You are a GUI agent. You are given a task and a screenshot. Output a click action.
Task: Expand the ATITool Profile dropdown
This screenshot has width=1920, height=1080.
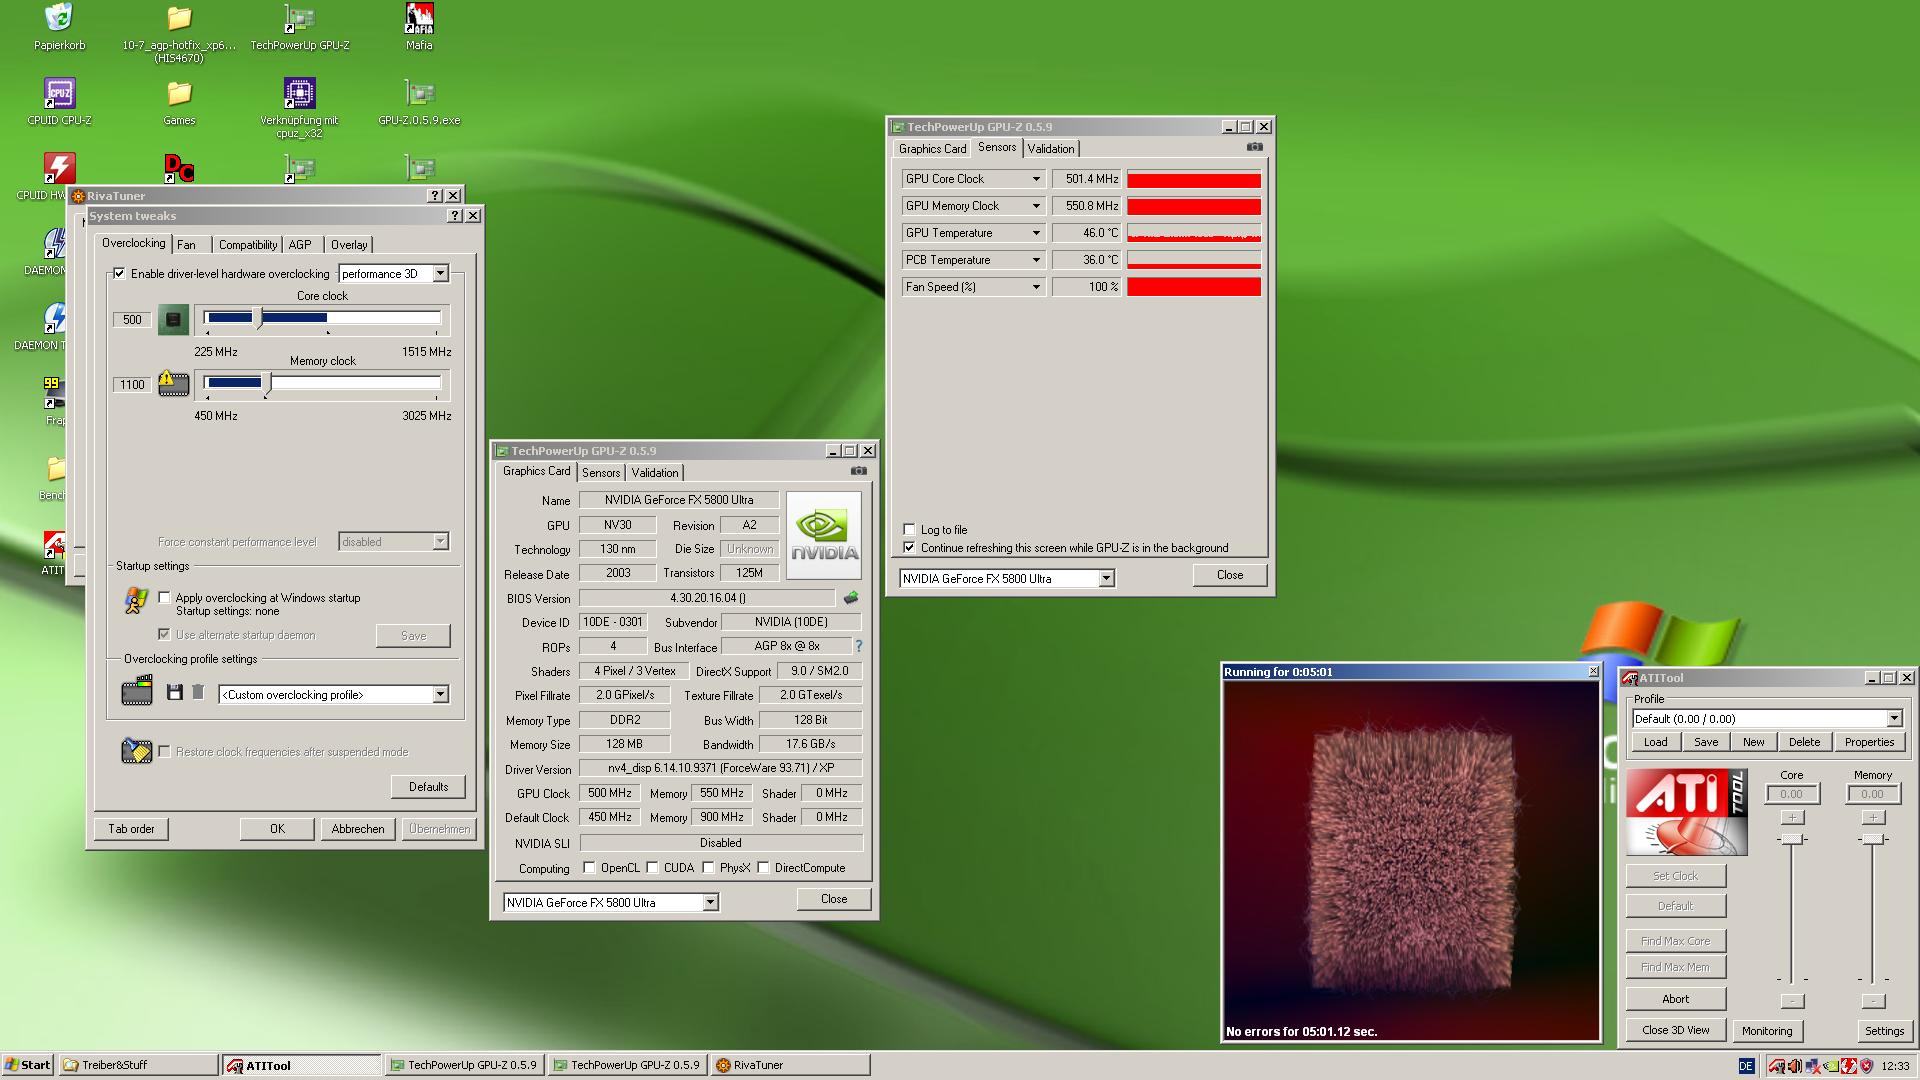click(1893, 719)
